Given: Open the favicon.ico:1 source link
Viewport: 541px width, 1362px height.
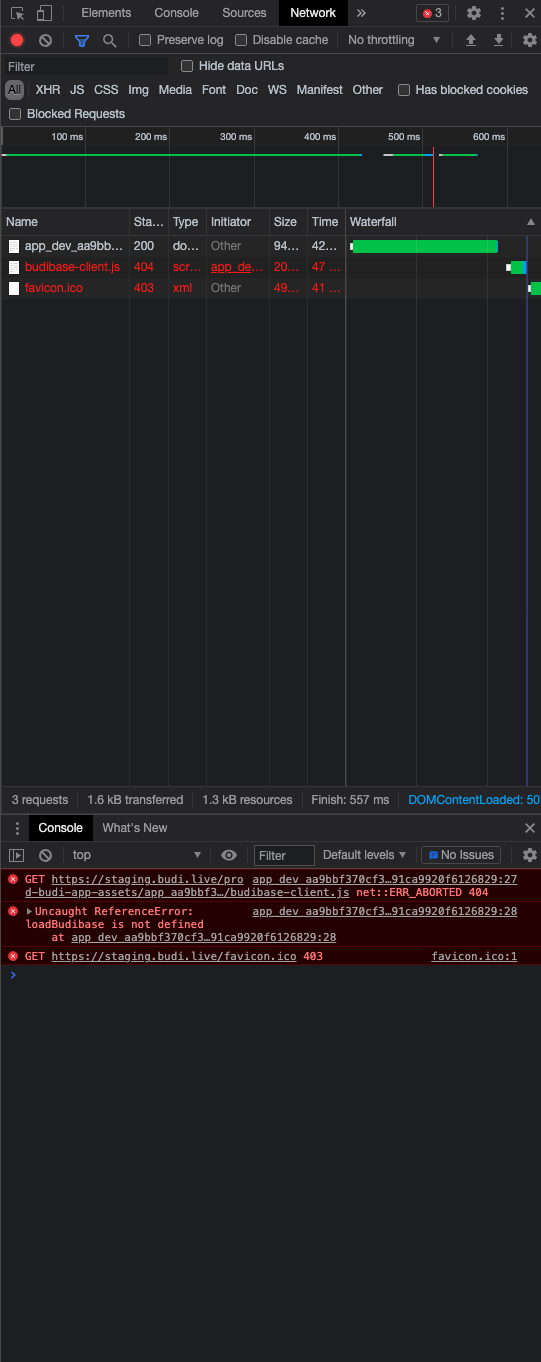Looking at the screenshot, I should (x=474, y=957).
